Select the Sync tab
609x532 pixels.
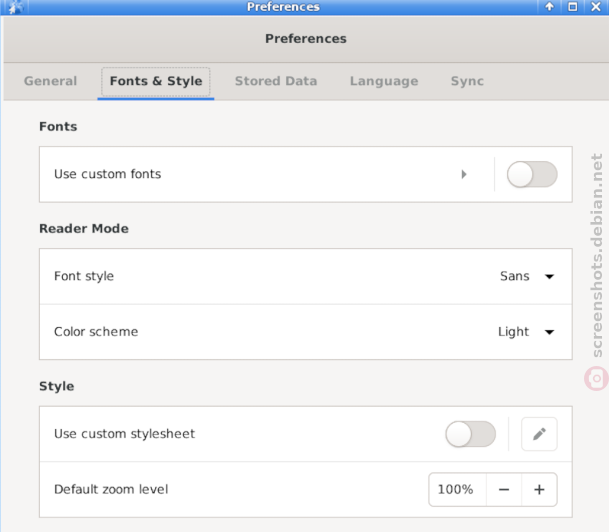[x=467, y=81]
